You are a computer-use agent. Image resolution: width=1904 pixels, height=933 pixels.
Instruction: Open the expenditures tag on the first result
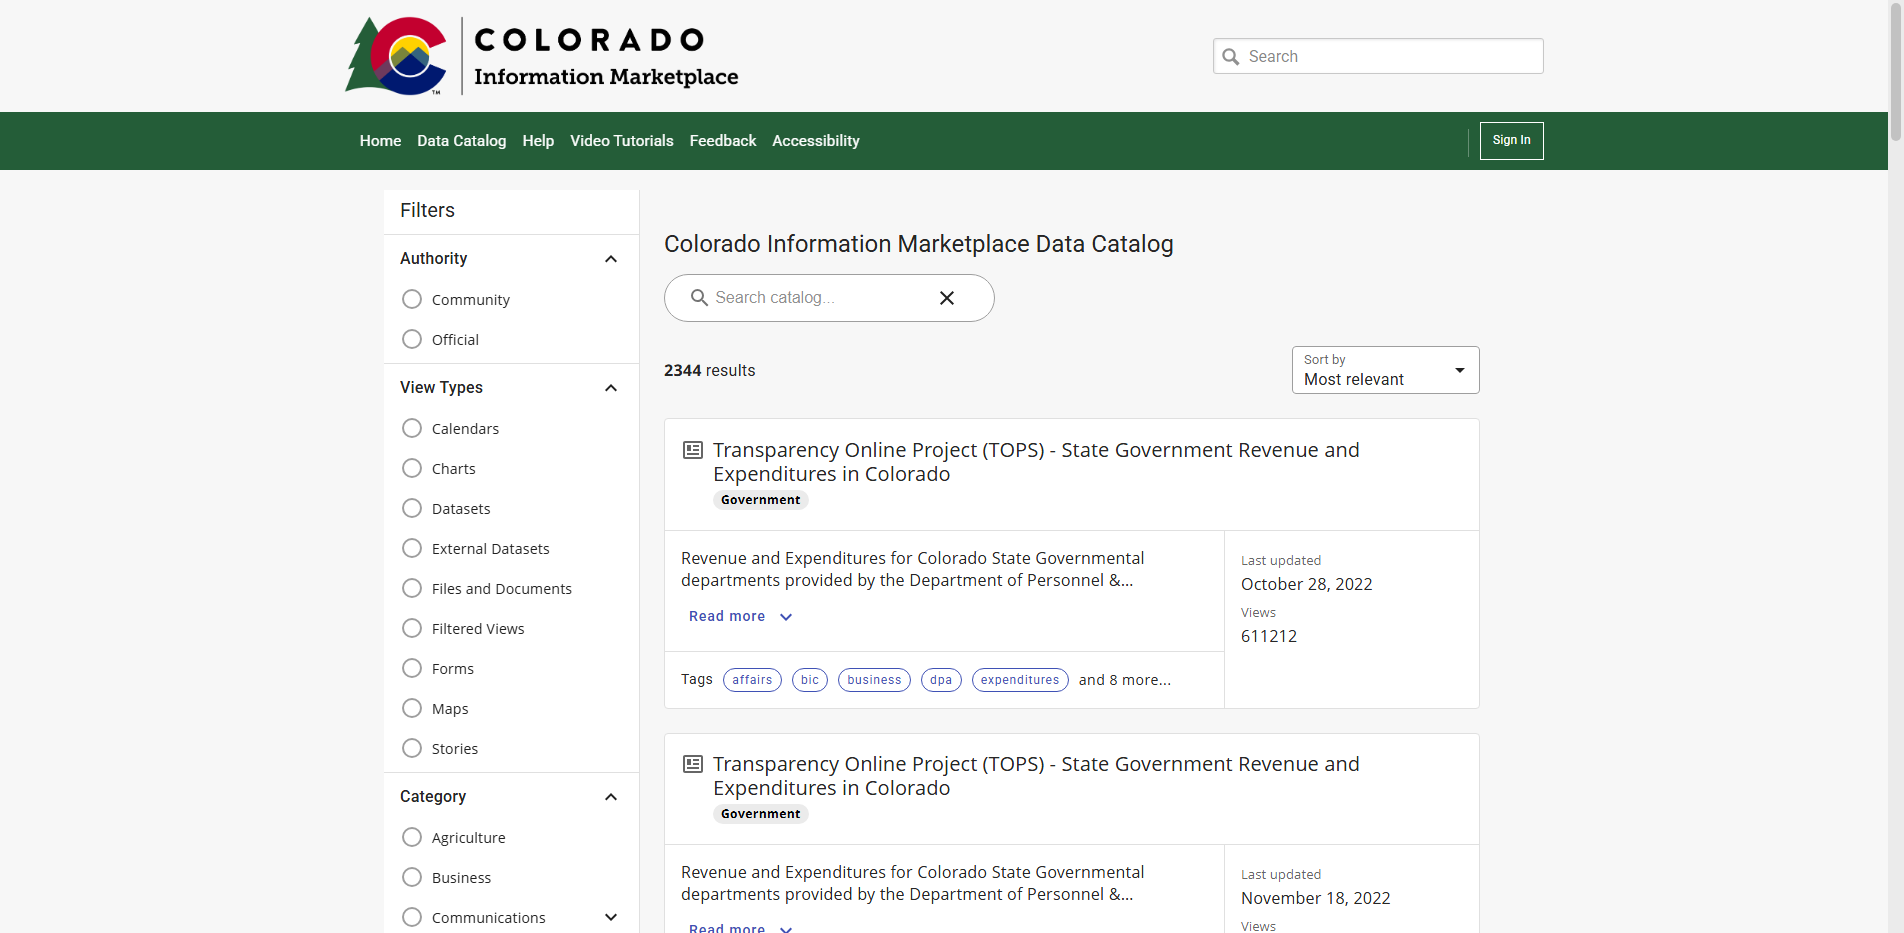(1019, 679)
